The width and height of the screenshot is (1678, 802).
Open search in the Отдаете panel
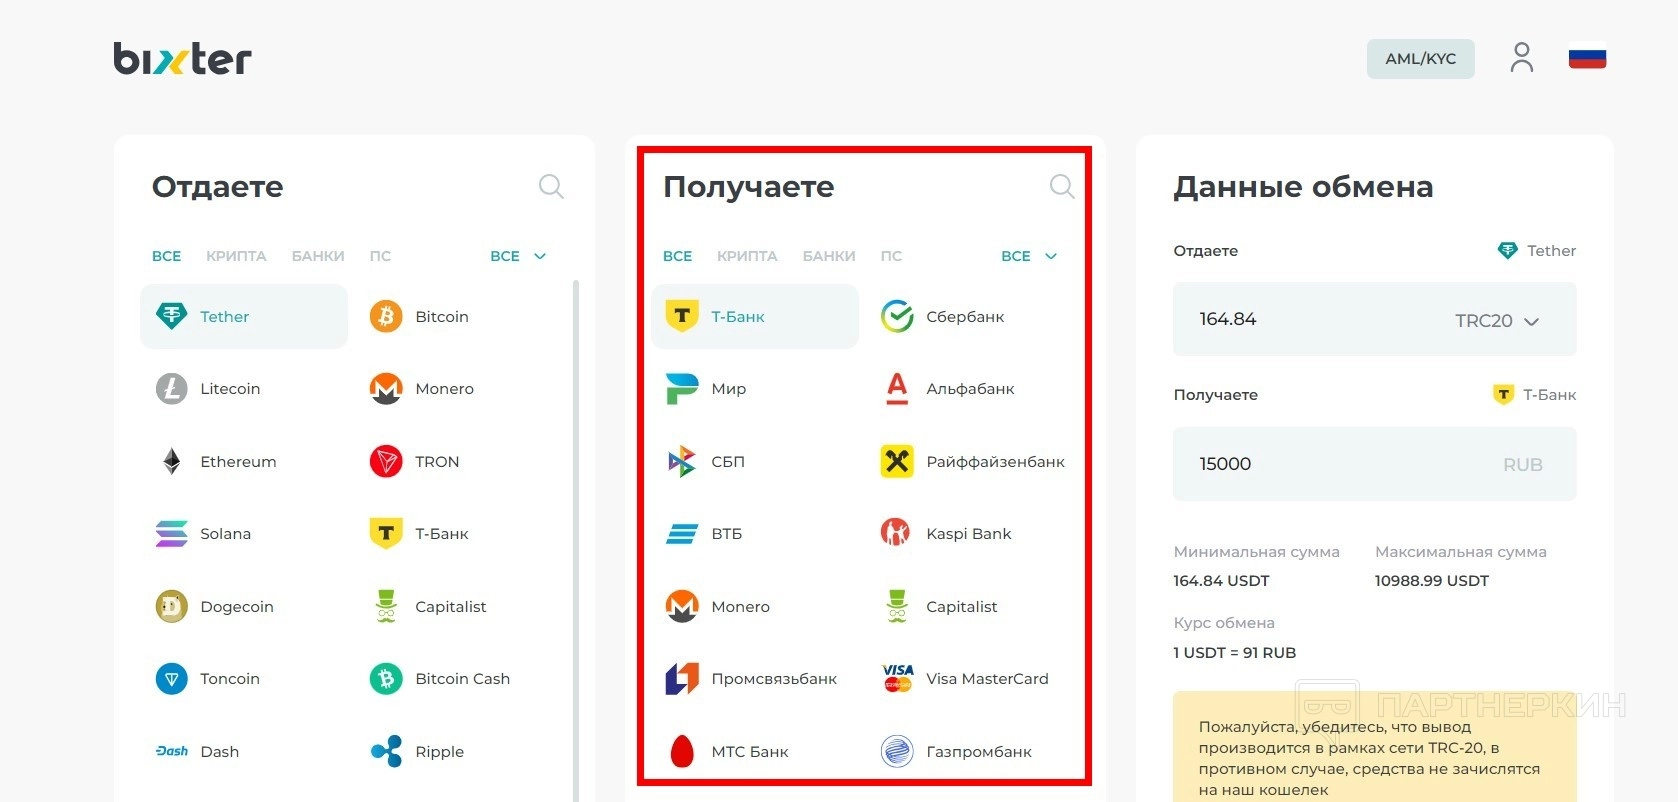pyautogui.click(x=551, y=186)
